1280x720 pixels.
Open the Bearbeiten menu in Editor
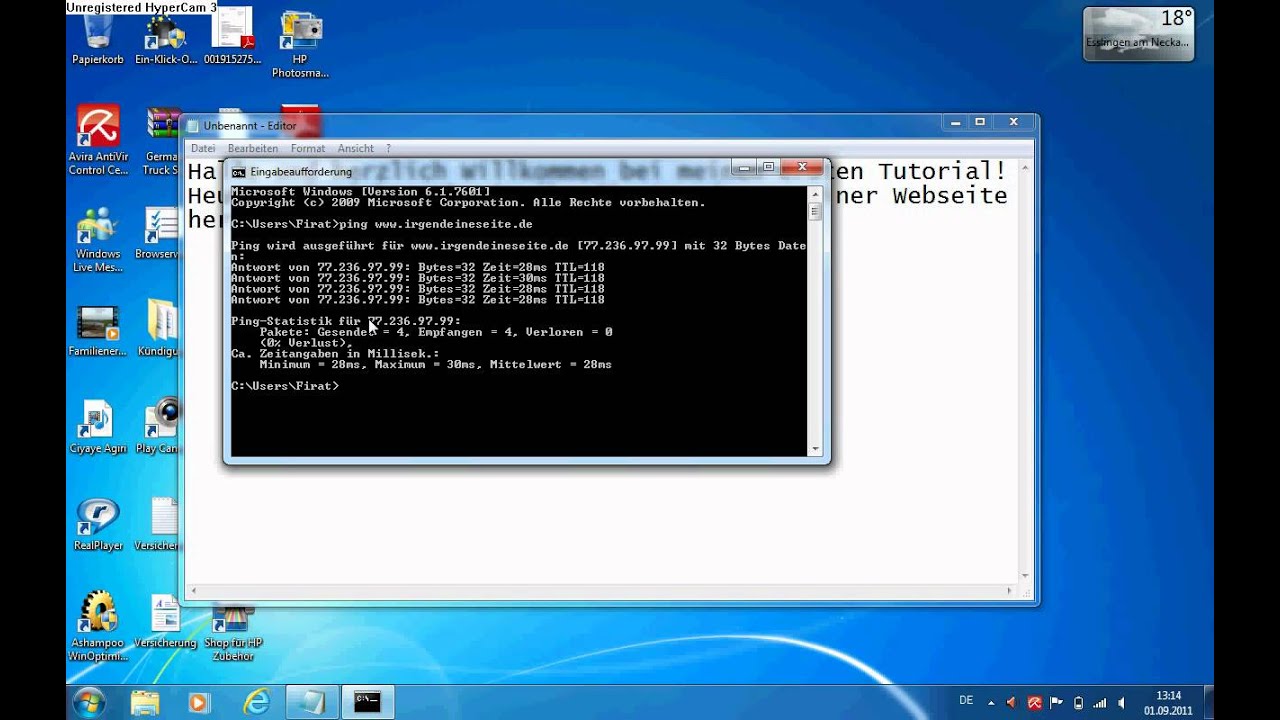[x=253, y=148]
